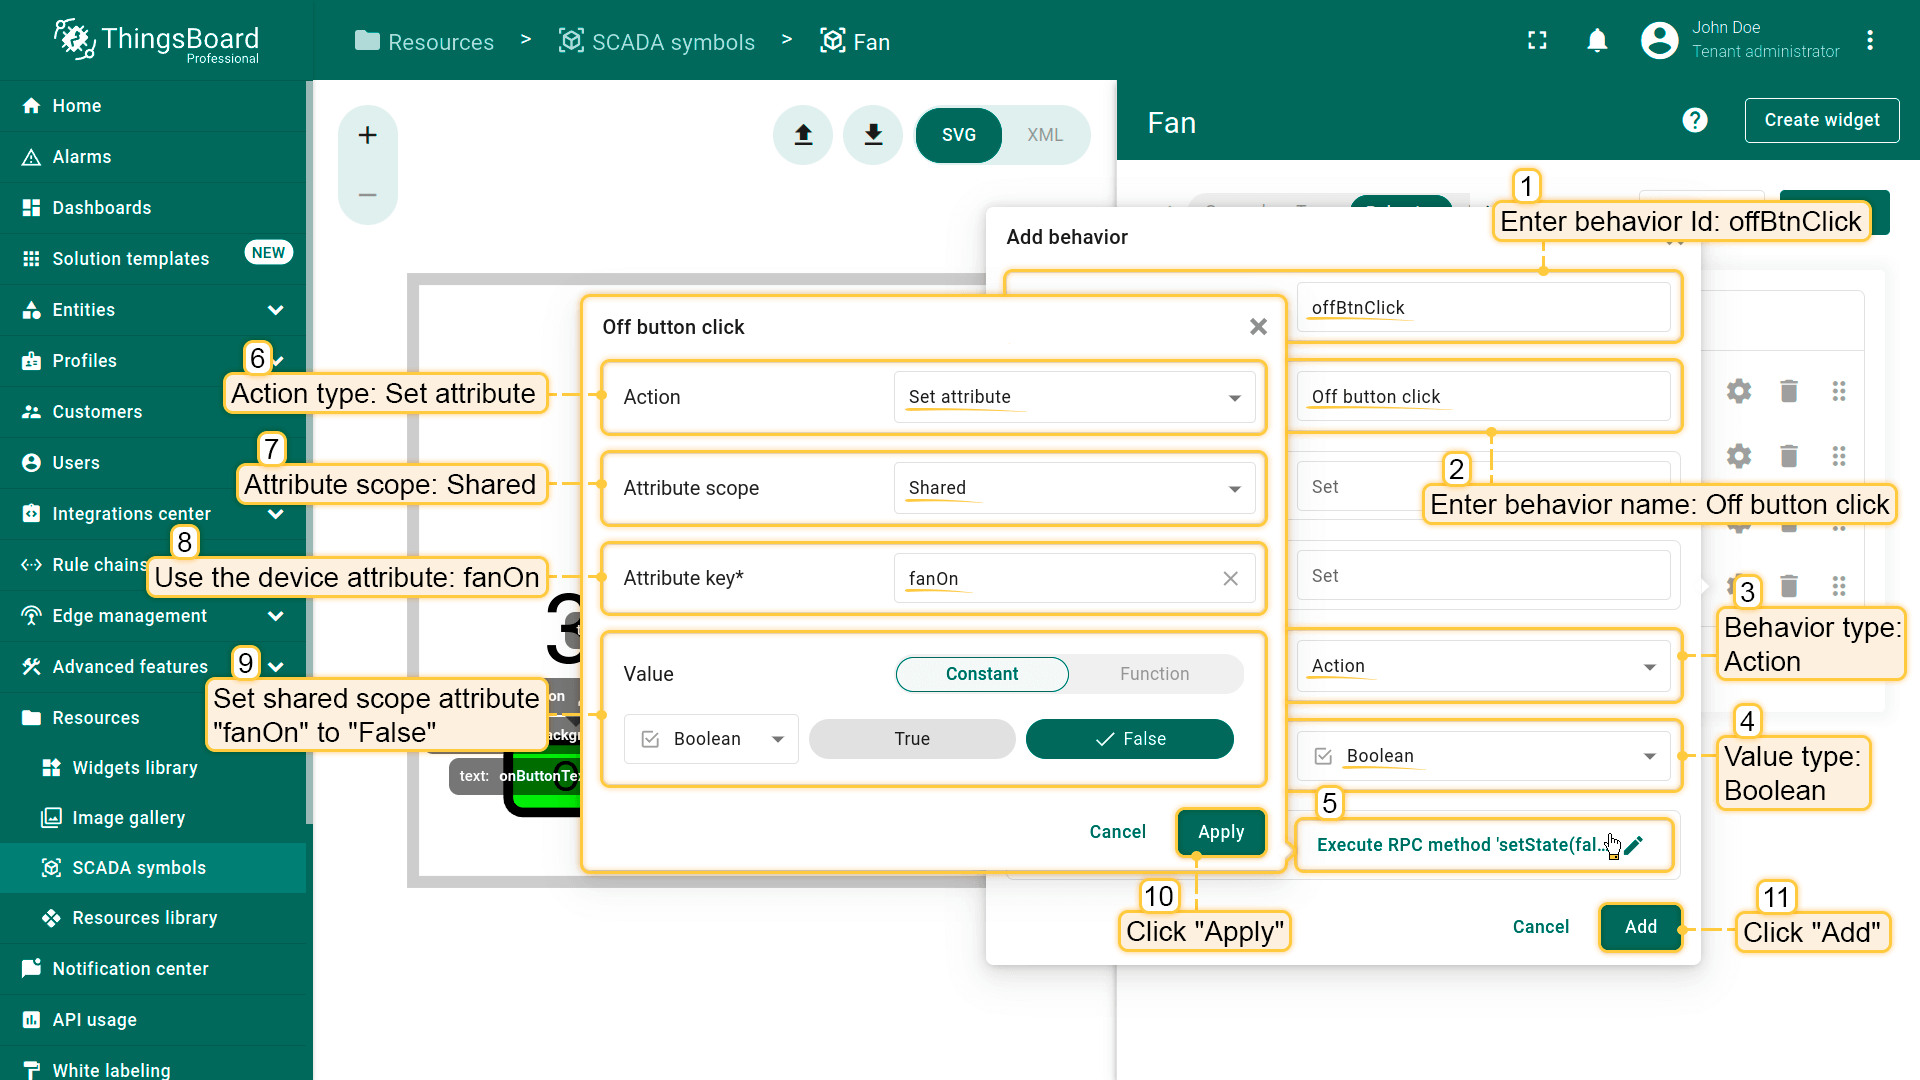Open the three-dot user menu
1920x1080 pixels.
(1869, 40)
